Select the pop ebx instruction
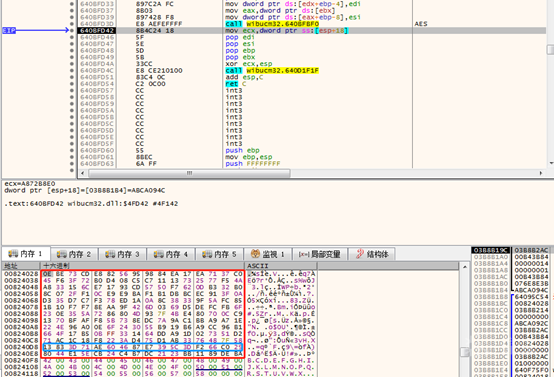This screenshot has width=554, height=377. tap(240, 57)
